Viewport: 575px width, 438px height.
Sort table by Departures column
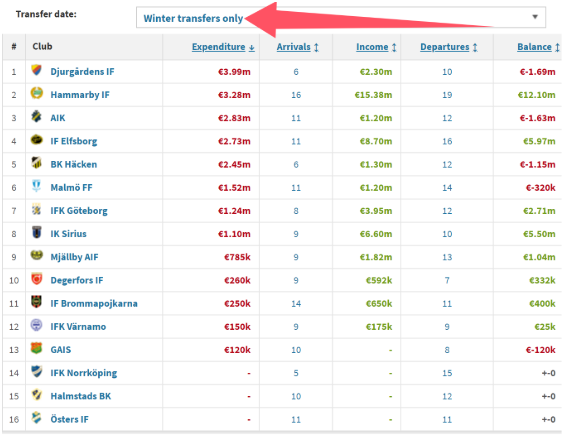click(x=448, y=47)
